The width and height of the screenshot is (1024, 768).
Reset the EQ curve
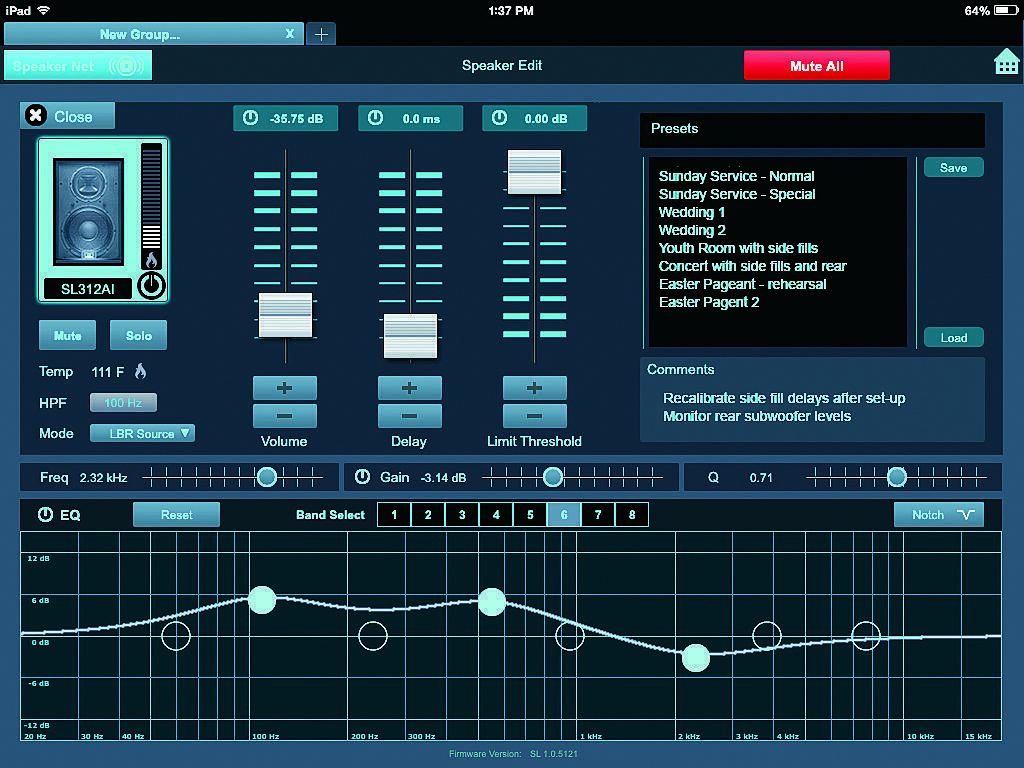click(176, 514)
